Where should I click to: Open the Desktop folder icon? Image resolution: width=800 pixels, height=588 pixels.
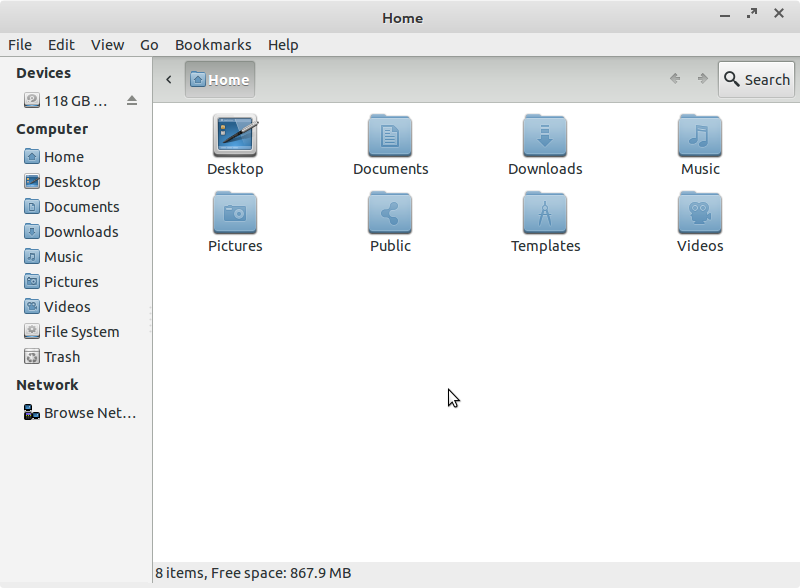235,136
